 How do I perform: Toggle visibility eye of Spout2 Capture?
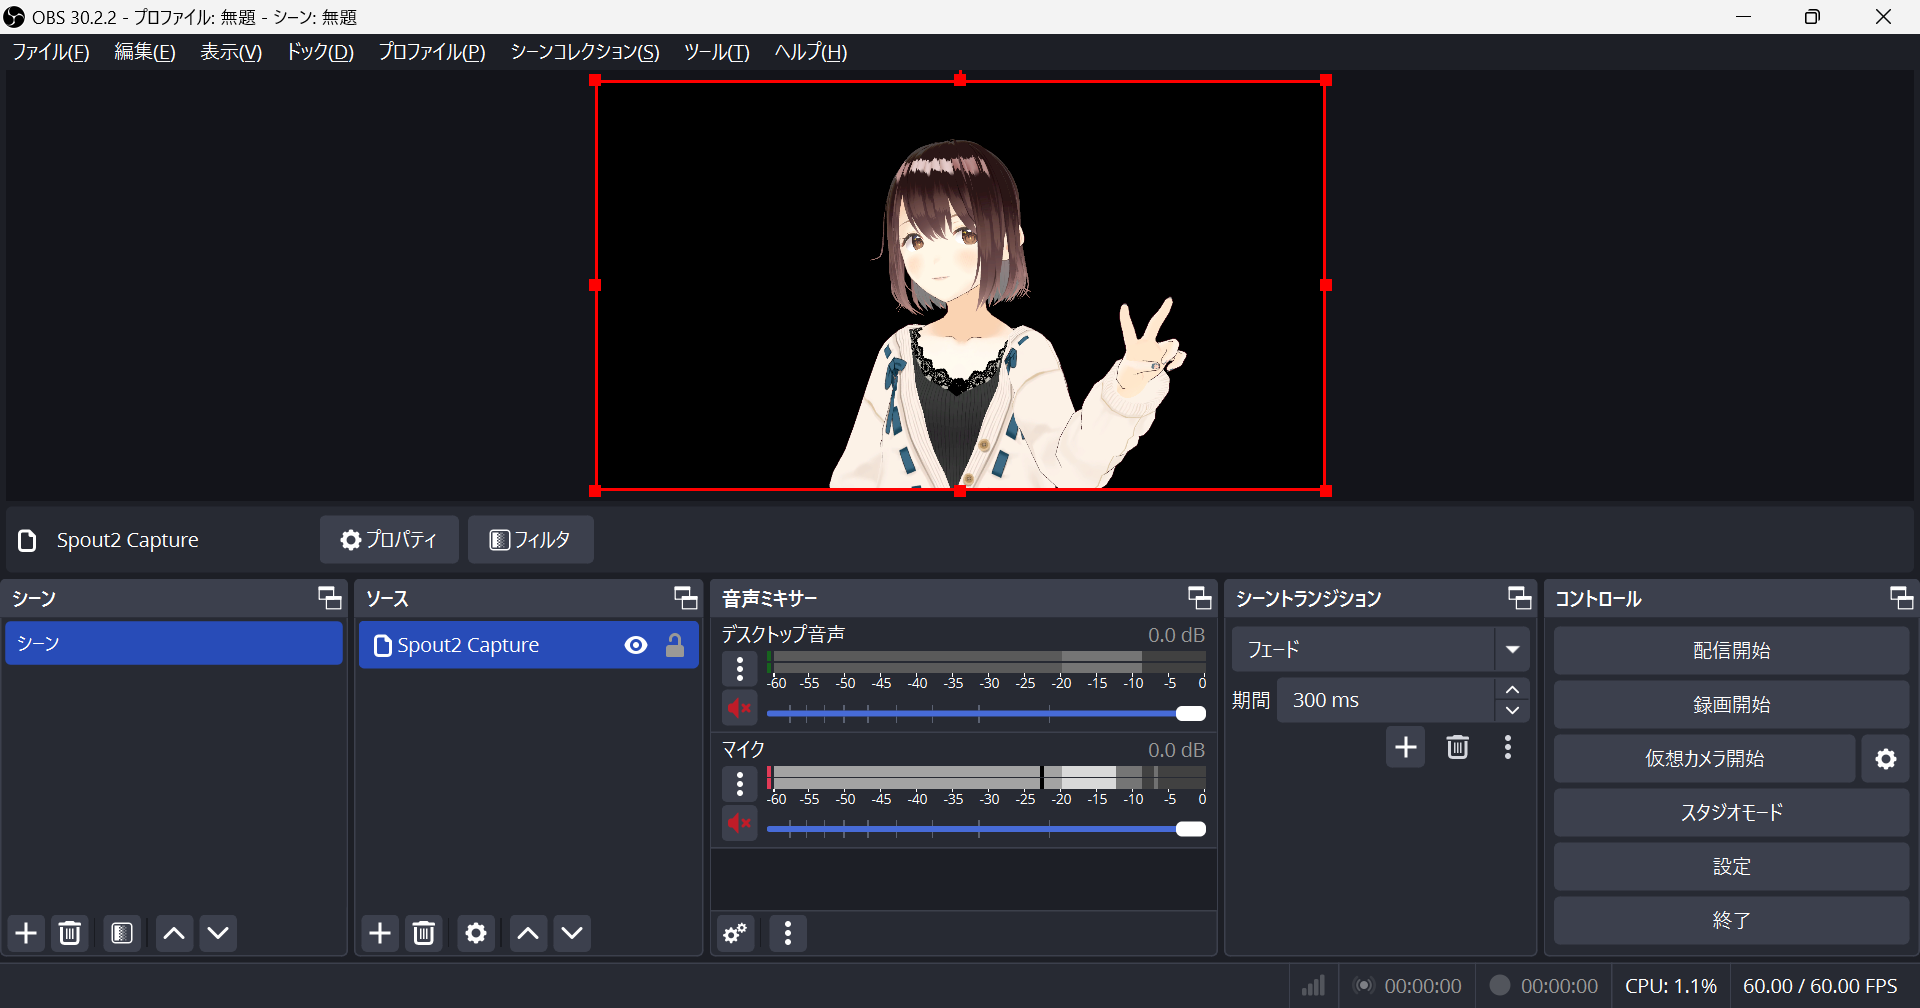point(636,645)
